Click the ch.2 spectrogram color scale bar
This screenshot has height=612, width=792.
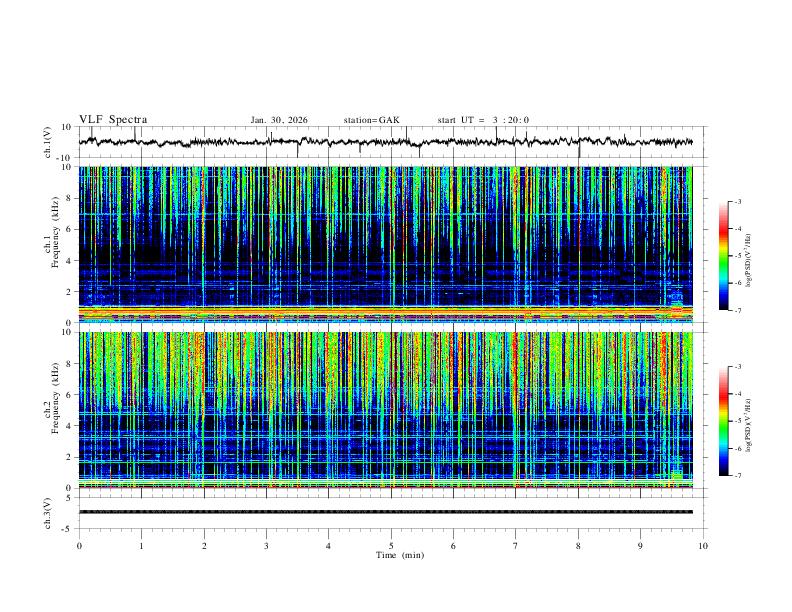click(x=724, y=421)
